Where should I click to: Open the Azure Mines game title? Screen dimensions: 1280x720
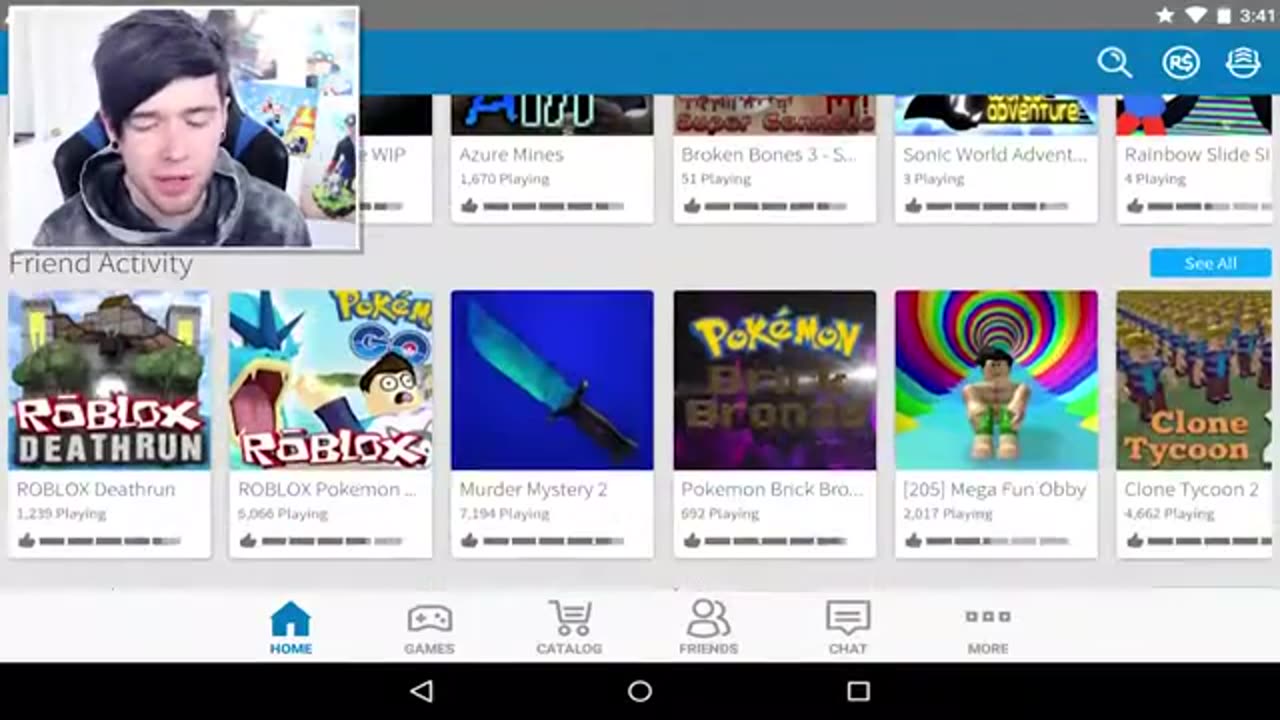click(511, 154)
